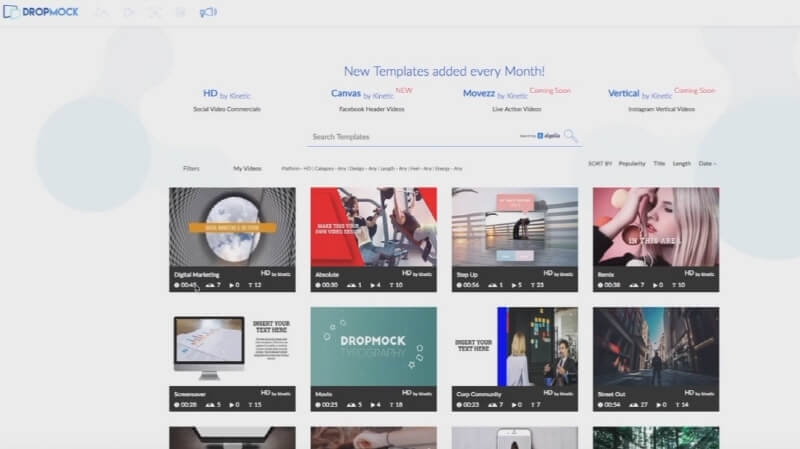Click video count icon on Remix card
Viewport: 800px width, 449px height.
pos(656,285)
